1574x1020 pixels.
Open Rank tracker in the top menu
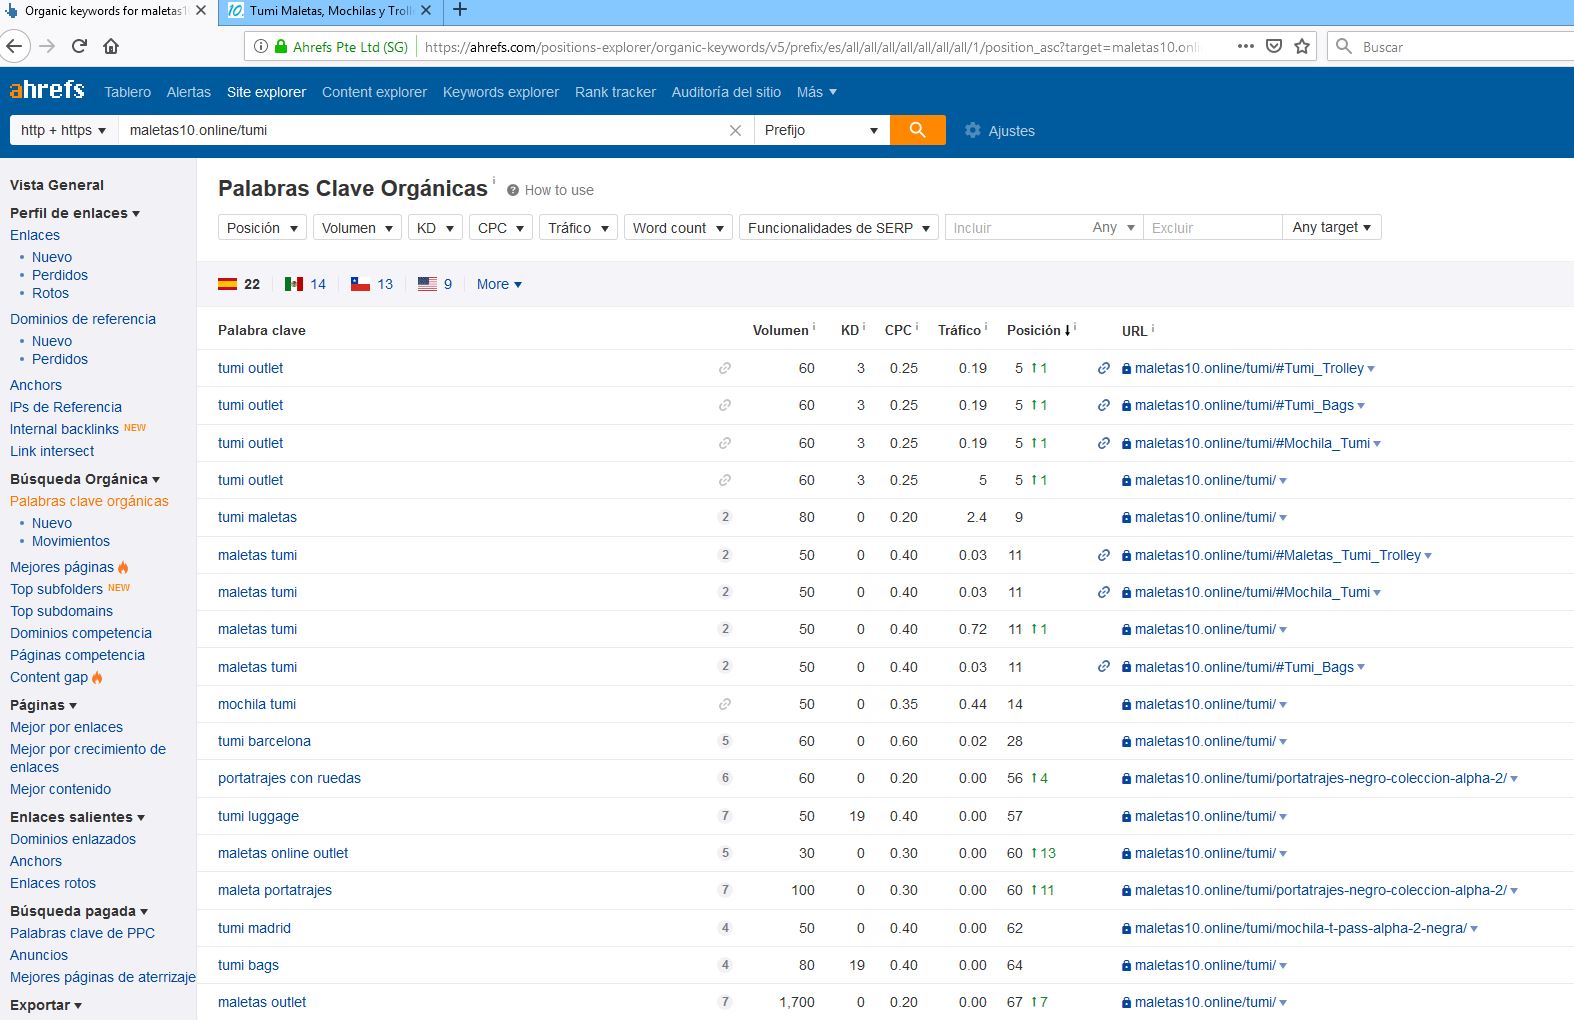[x=615, y=92]
